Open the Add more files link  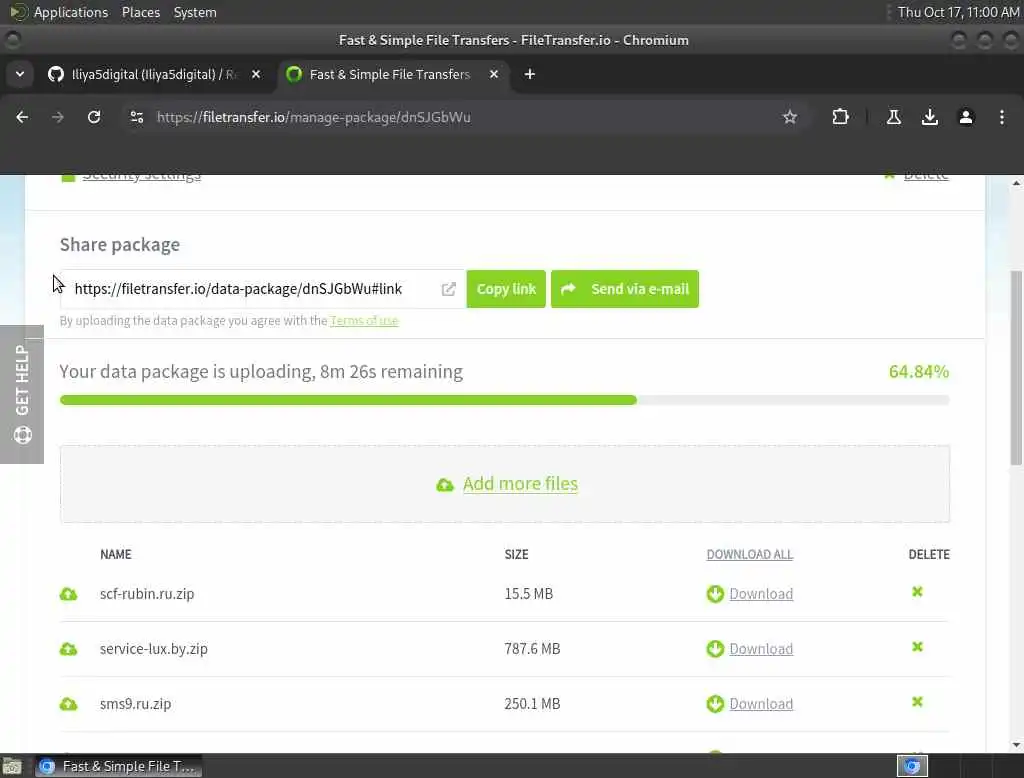(520, 484)
